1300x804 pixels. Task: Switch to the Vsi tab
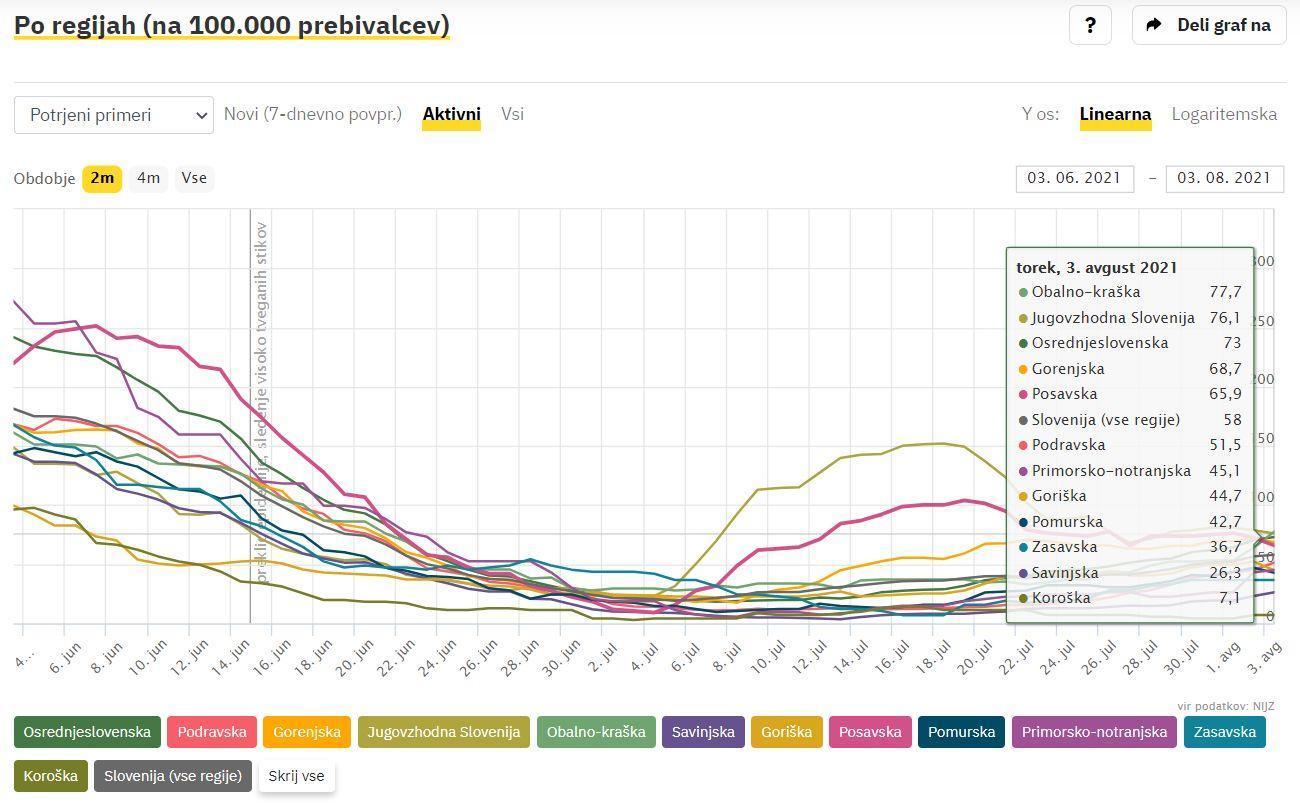[512, 114]
